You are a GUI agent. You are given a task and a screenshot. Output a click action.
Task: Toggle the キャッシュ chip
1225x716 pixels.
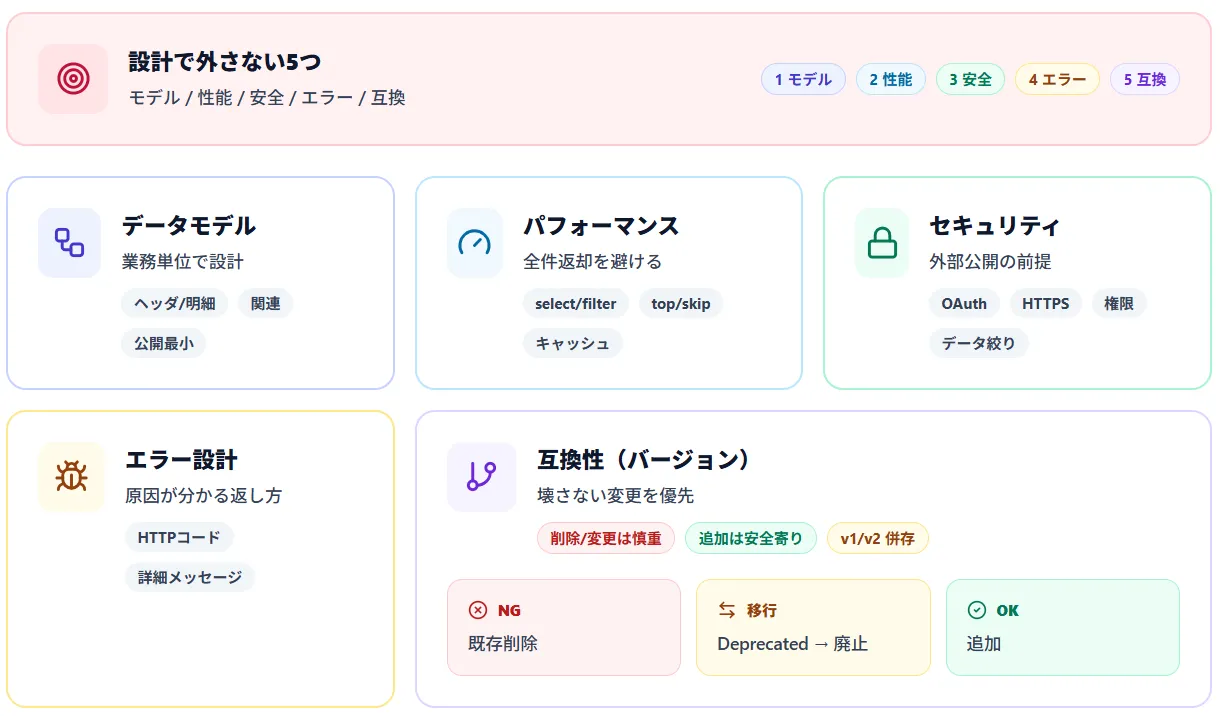[572, 343]
